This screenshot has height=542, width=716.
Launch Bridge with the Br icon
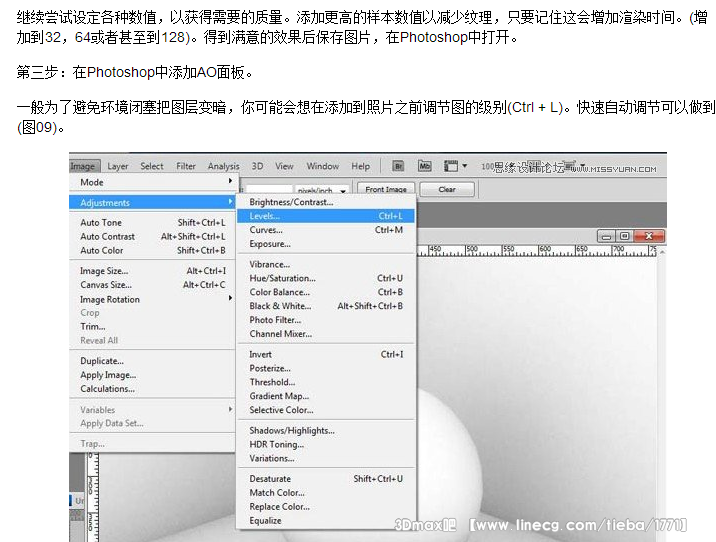pyautogui.click(x=398, y=166)
